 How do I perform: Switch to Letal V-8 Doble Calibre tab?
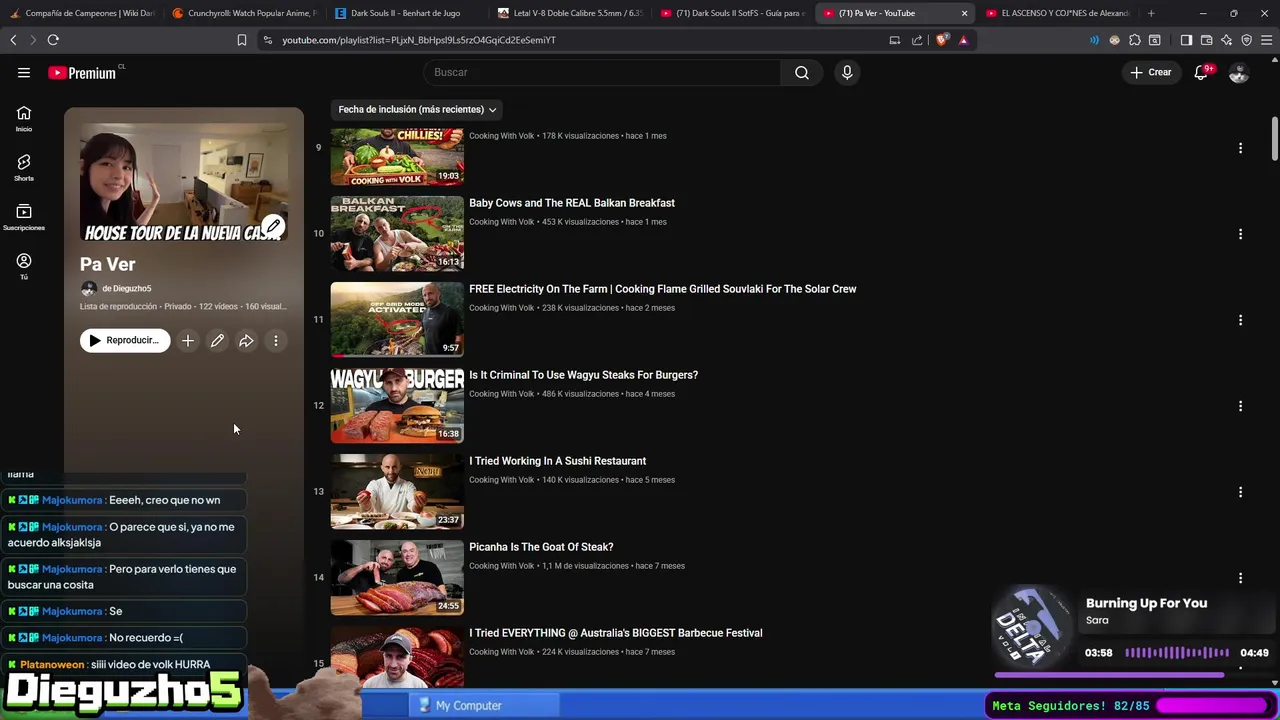(x=568, y=13)
